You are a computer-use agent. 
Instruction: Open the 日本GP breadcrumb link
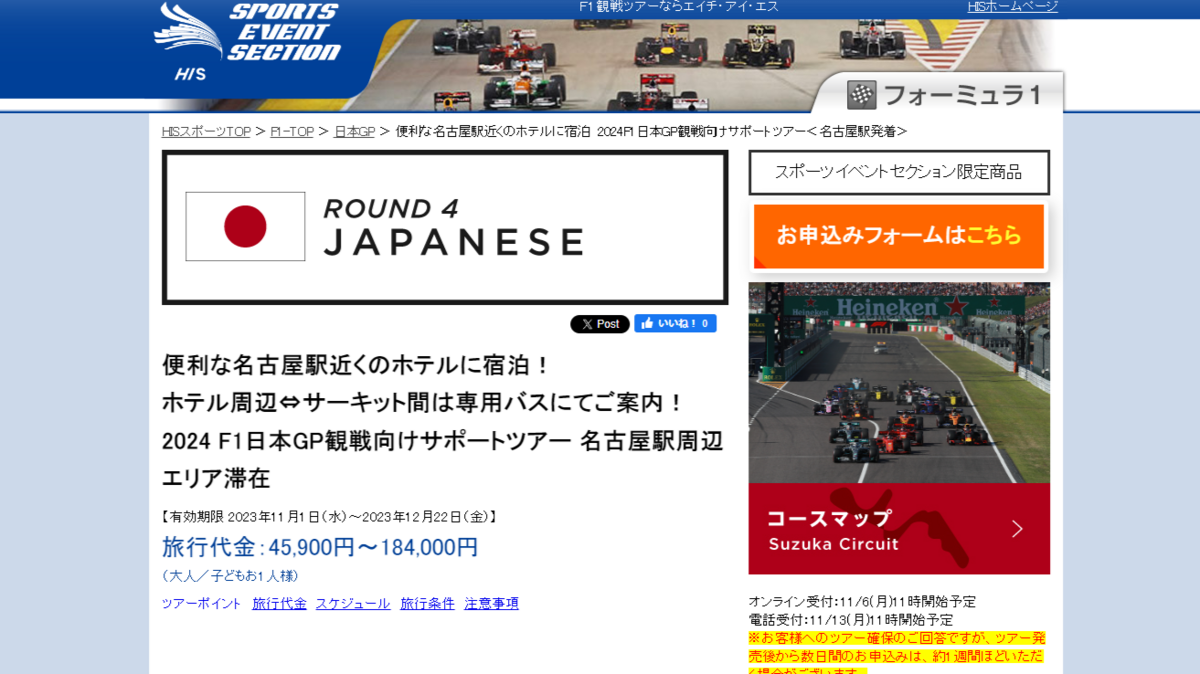pos(354,131)
